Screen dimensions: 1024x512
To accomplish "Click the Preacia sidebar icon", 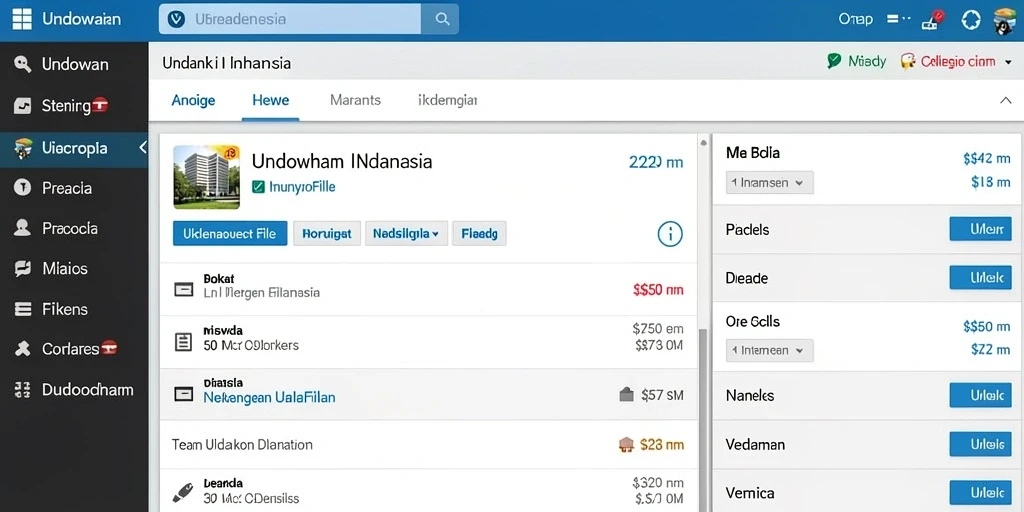I will pos(23,188).
